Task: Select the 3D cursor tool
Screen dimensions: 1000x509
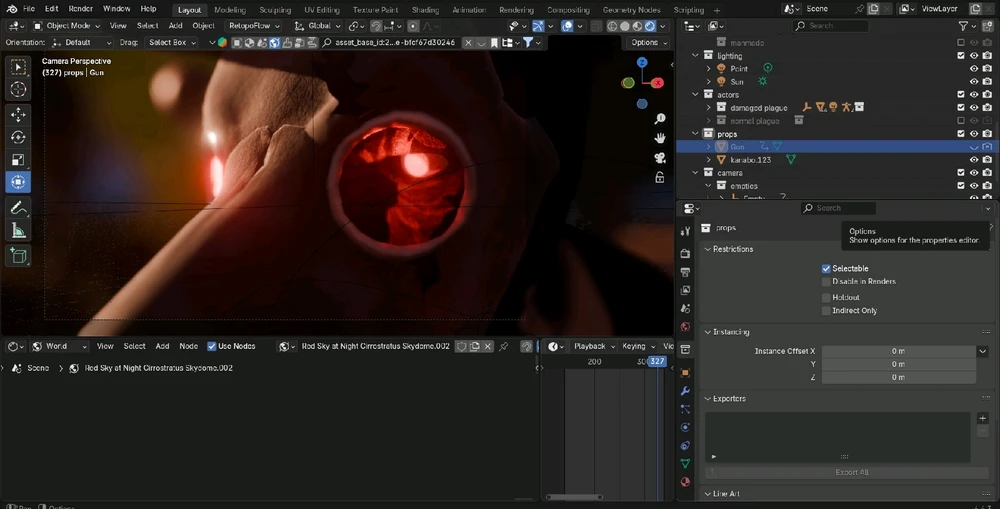Action: click(x=18, y=90)
